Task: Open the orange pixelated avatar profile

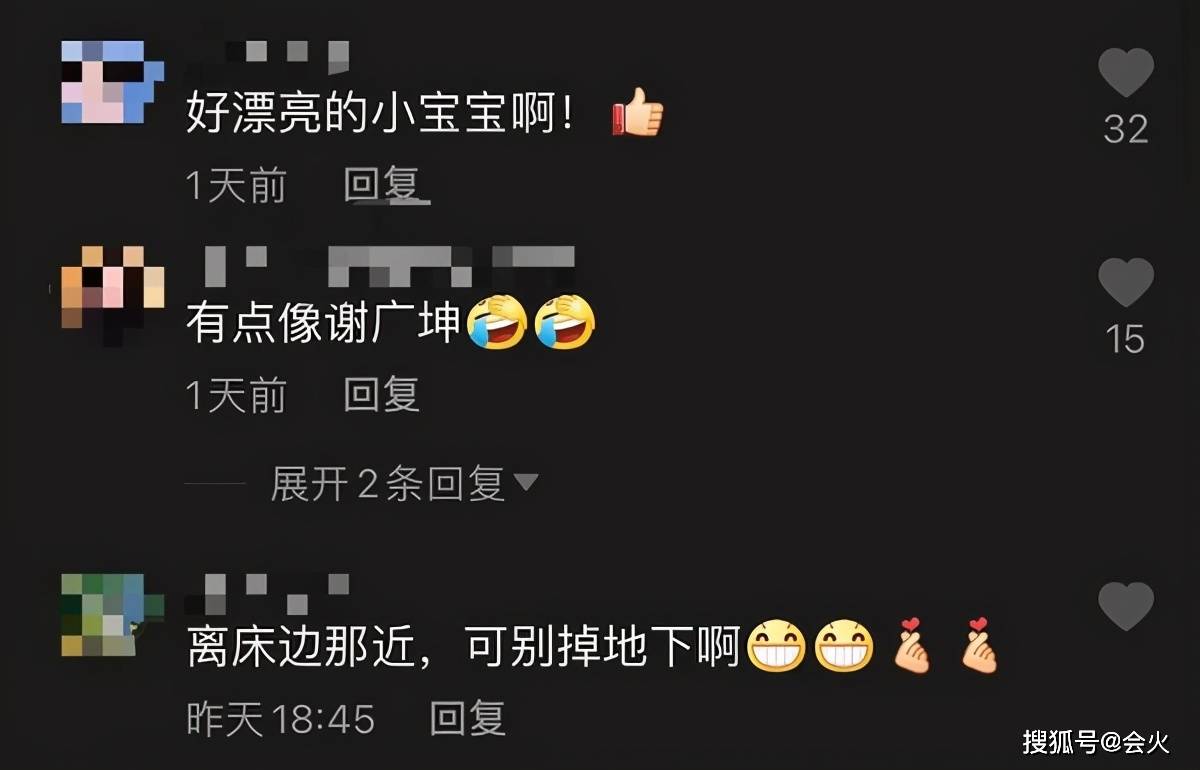Action: [112, 288]
